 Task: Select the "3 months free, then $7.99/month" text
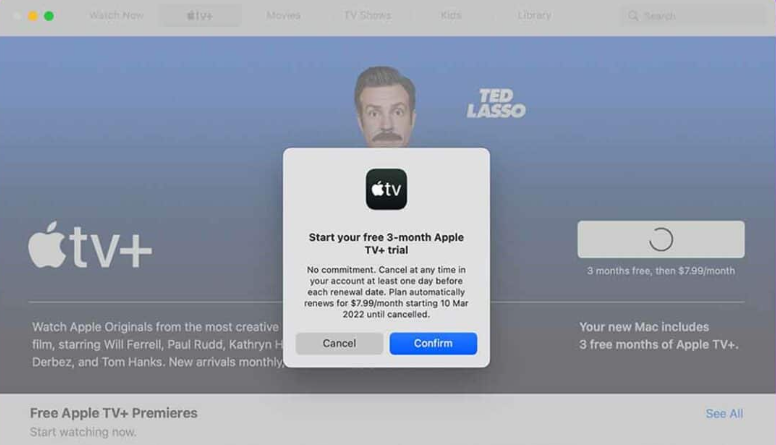(661, 271)
